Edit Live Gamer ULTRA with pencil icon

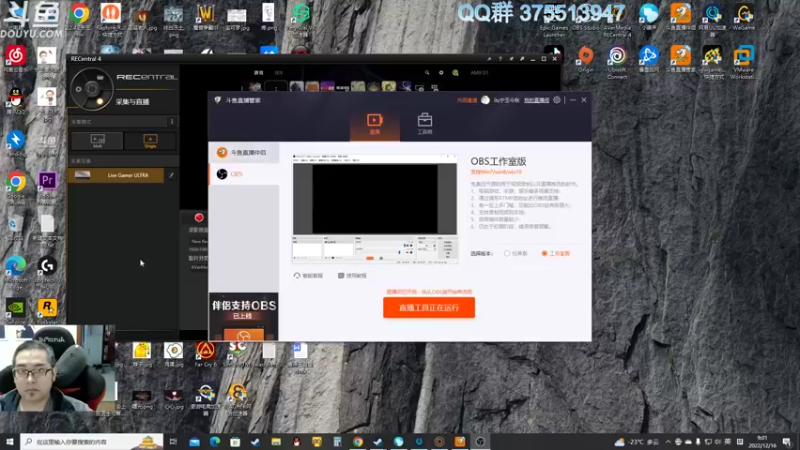click(171, 175)
